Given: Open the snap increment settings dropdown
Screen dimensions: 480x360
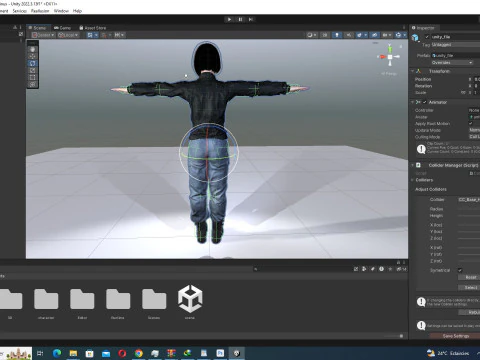Looking at the screenshot, I should [x=119, y=35].
